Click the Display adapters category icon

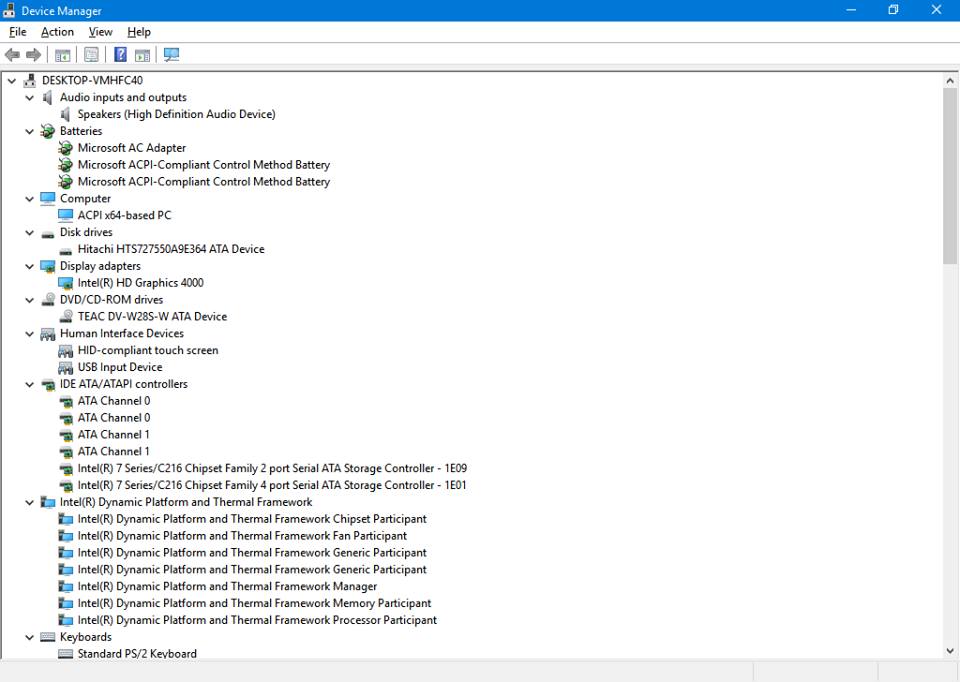pyautogui.click(x=48, y=266)
